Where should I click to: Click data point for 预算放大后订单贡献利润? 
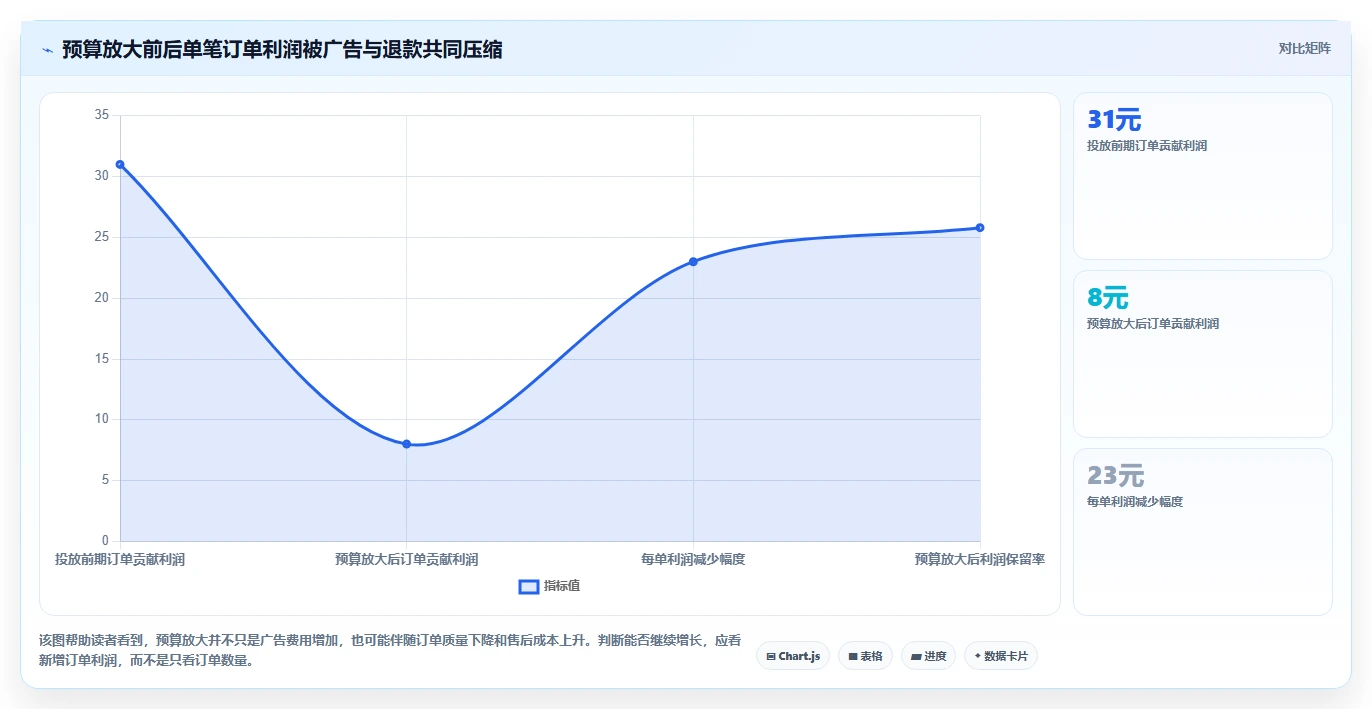click(x=406, y=444)
